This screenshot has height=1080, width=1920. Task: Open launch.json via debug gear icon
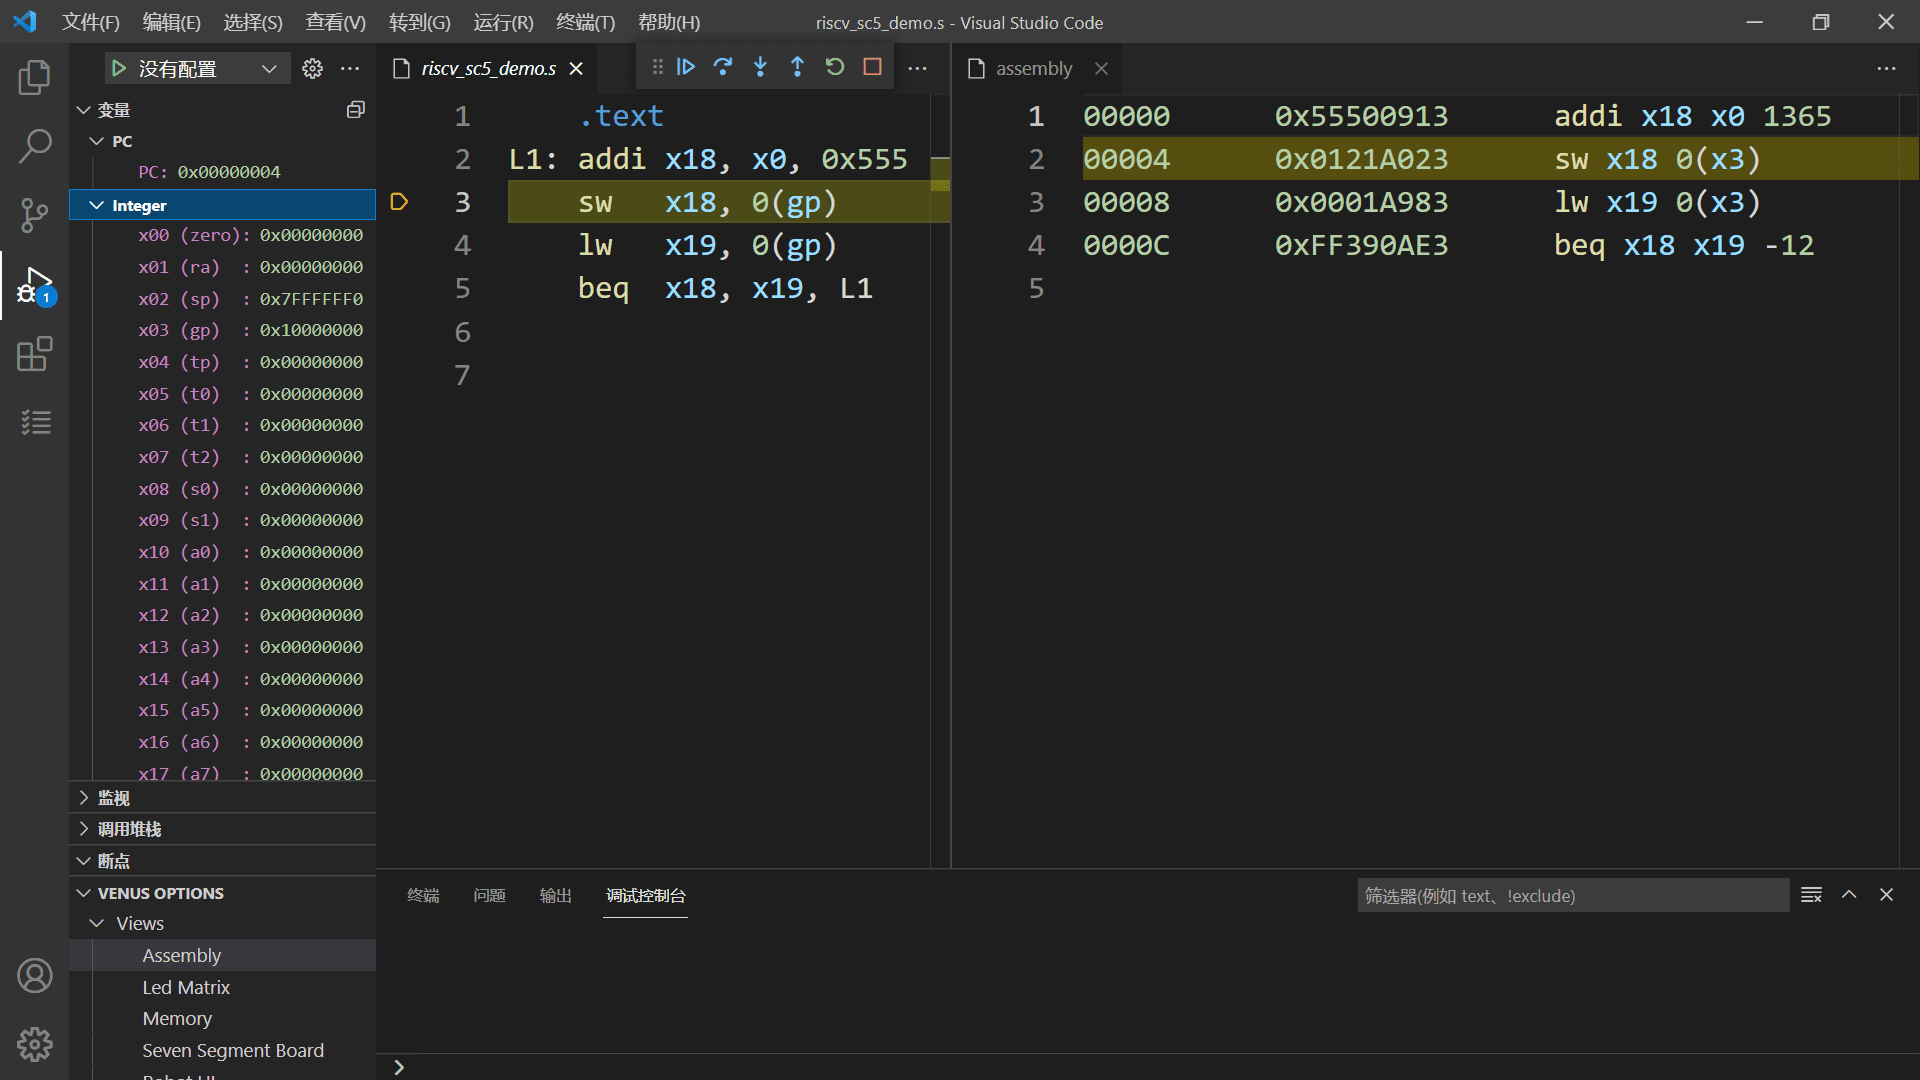[313, 68]
